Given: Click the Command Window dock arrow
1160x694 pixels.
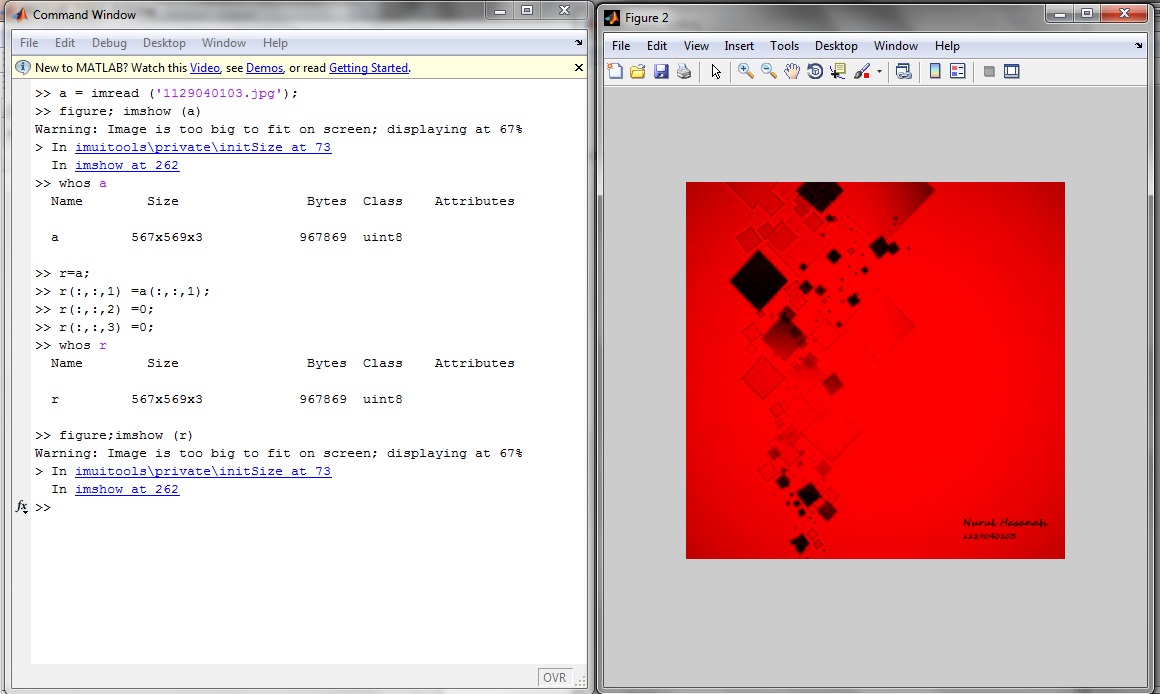Looking at the screenshot, I should pyautogui.click(x=579, y=43).
